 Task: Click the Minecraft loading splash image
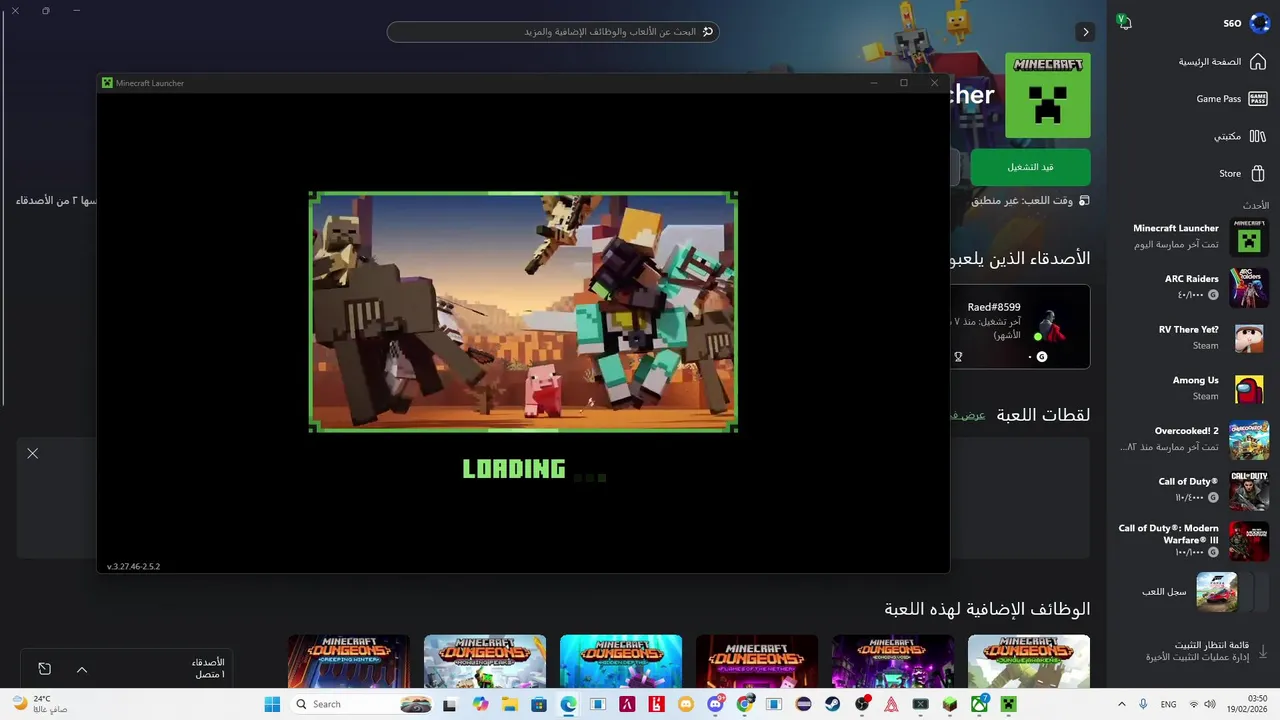click(523, 312)
